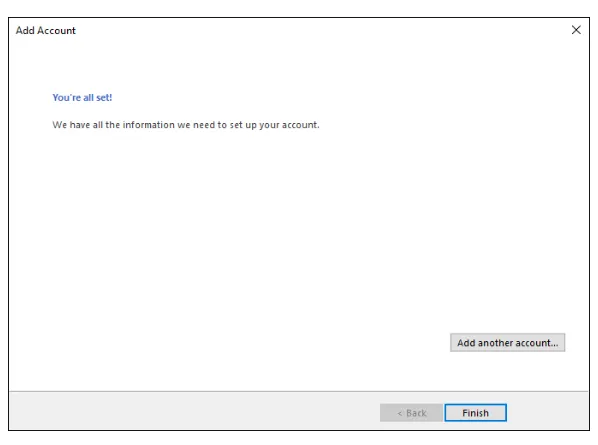Click the word "information" in the message

[x=148, y=125]
